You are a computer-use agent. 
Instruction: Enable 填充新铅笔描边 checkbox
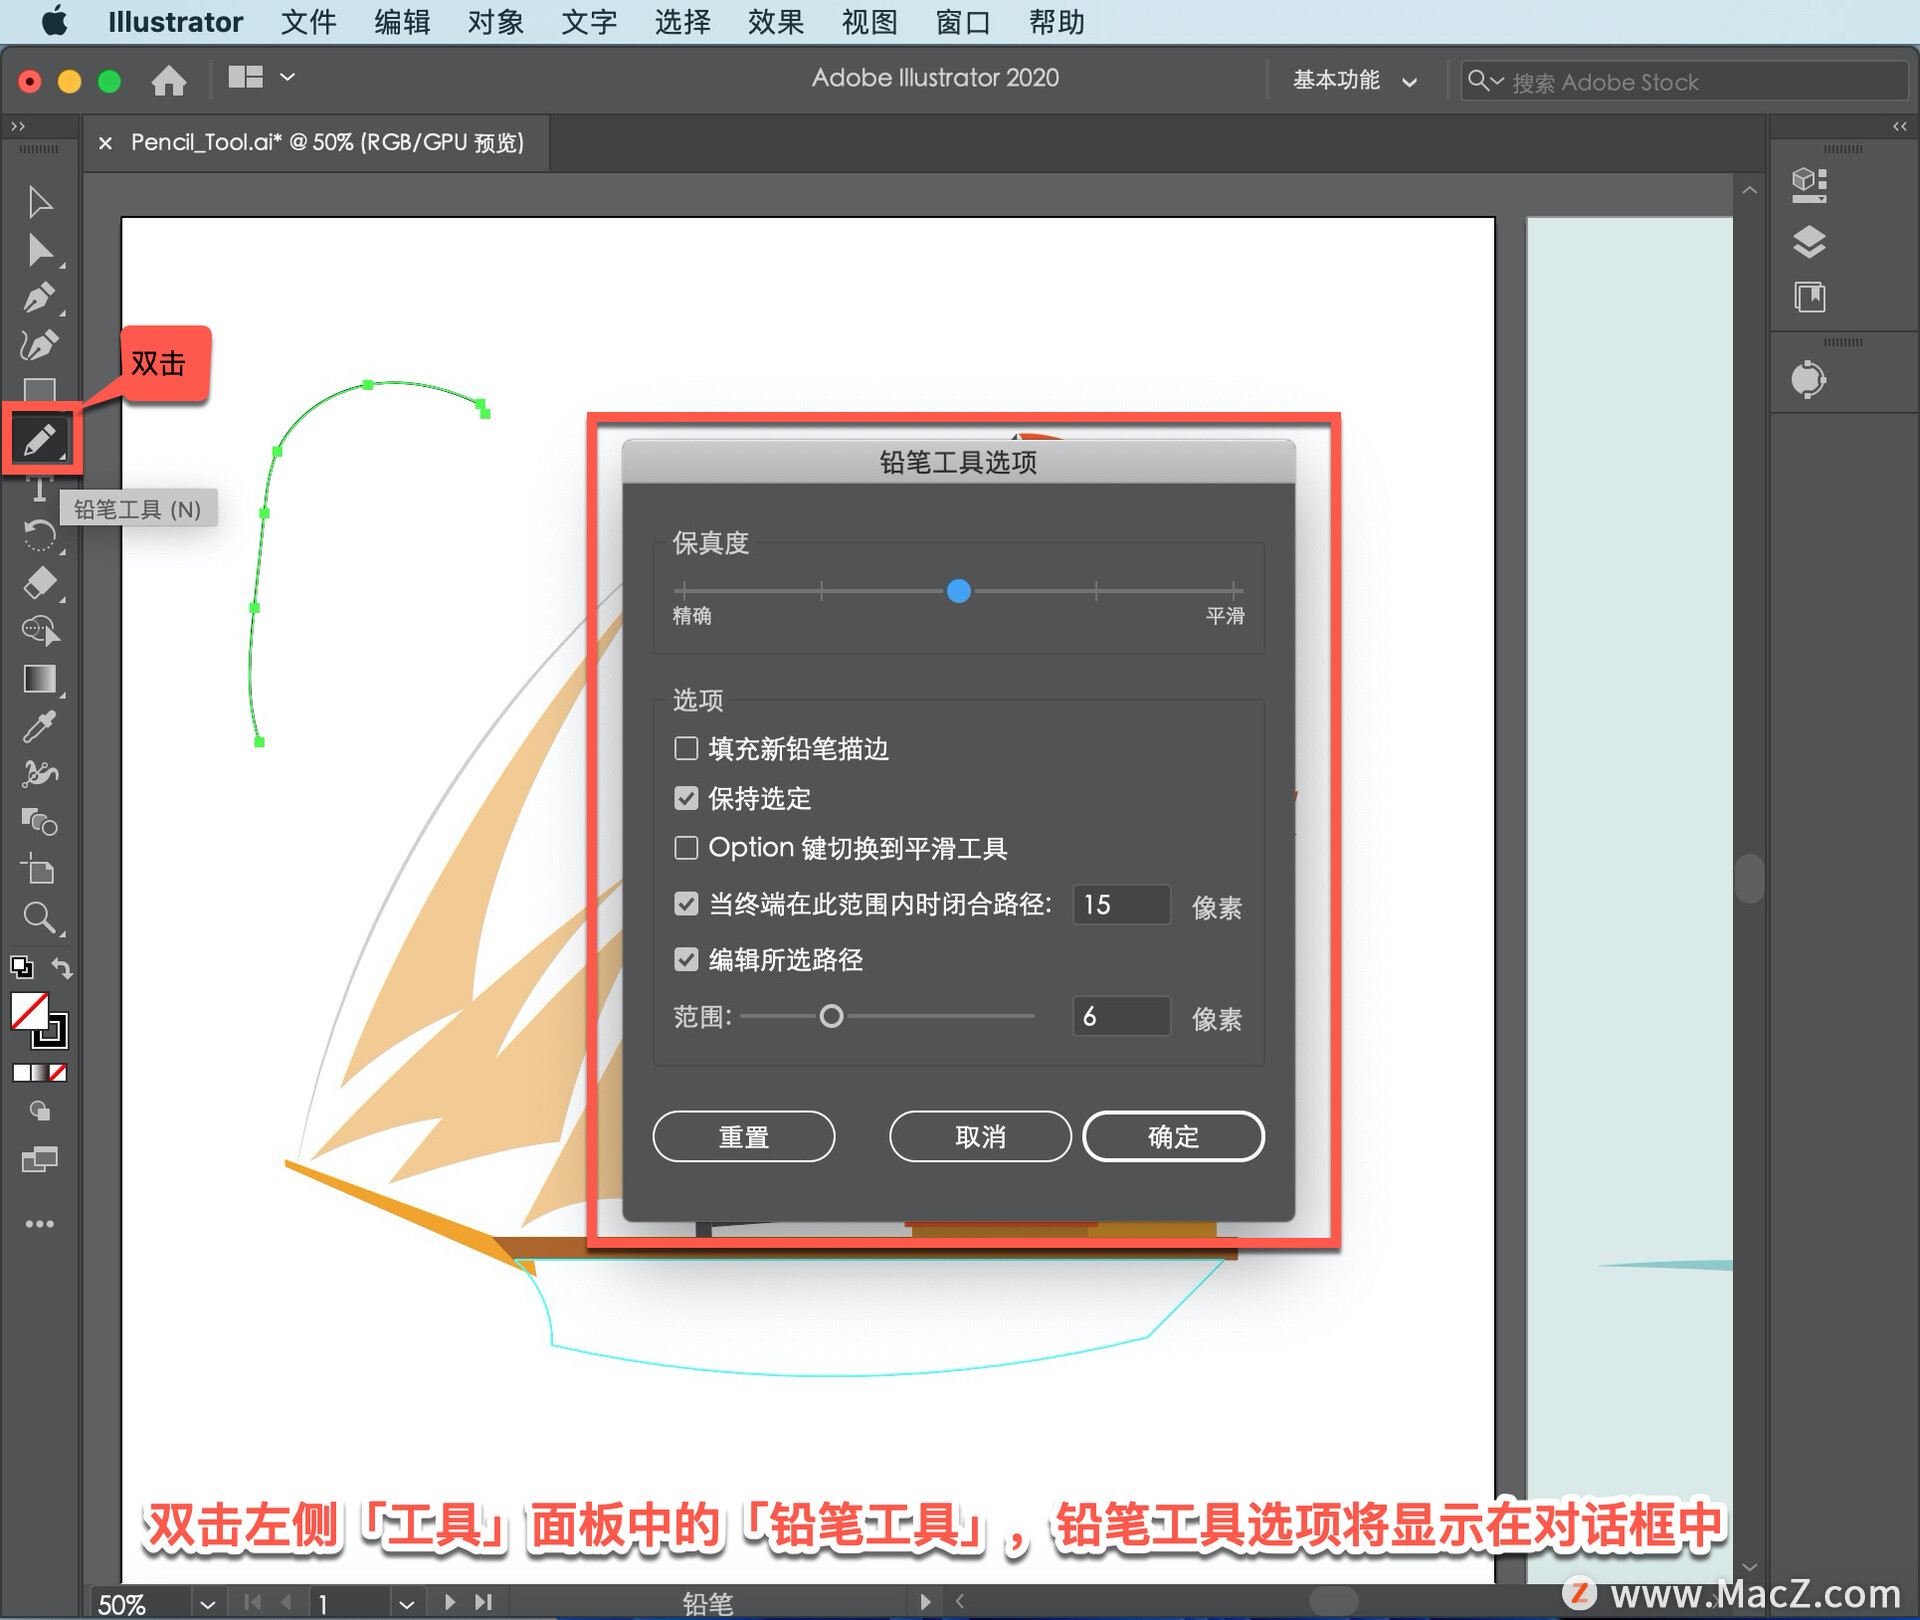pos(686,748)
